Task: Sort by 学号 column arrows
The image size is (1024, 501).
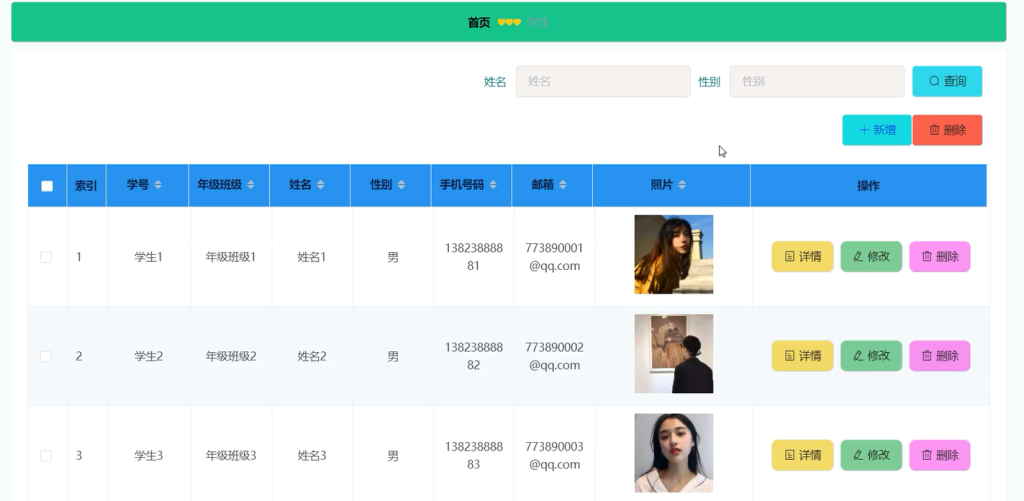Action: pyautogui.click(x=158, y=185)
